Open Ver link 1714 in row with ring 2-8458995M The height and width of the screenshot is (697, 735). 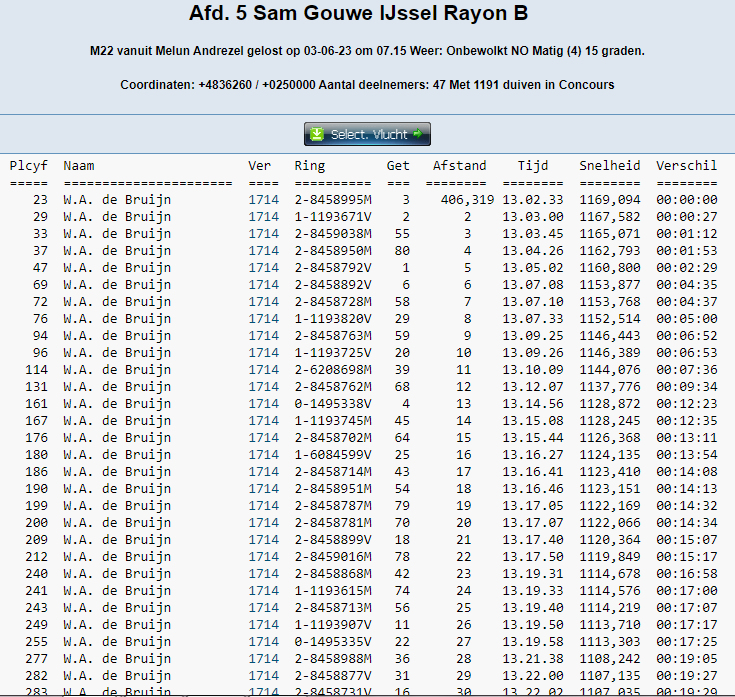click(263, 200)
